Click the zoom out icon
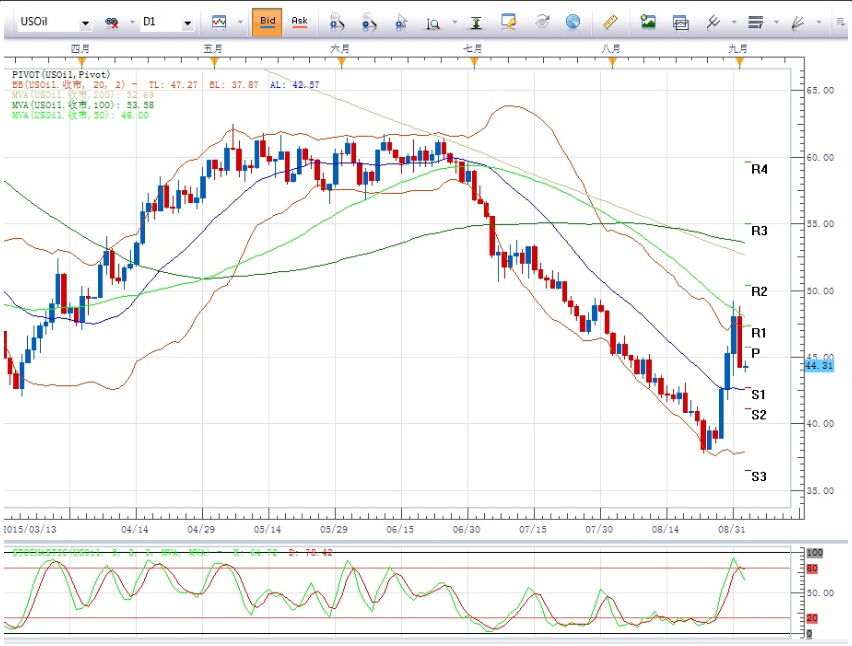The width and height of the screenshot is (852, 646). (x=369, y=23)
